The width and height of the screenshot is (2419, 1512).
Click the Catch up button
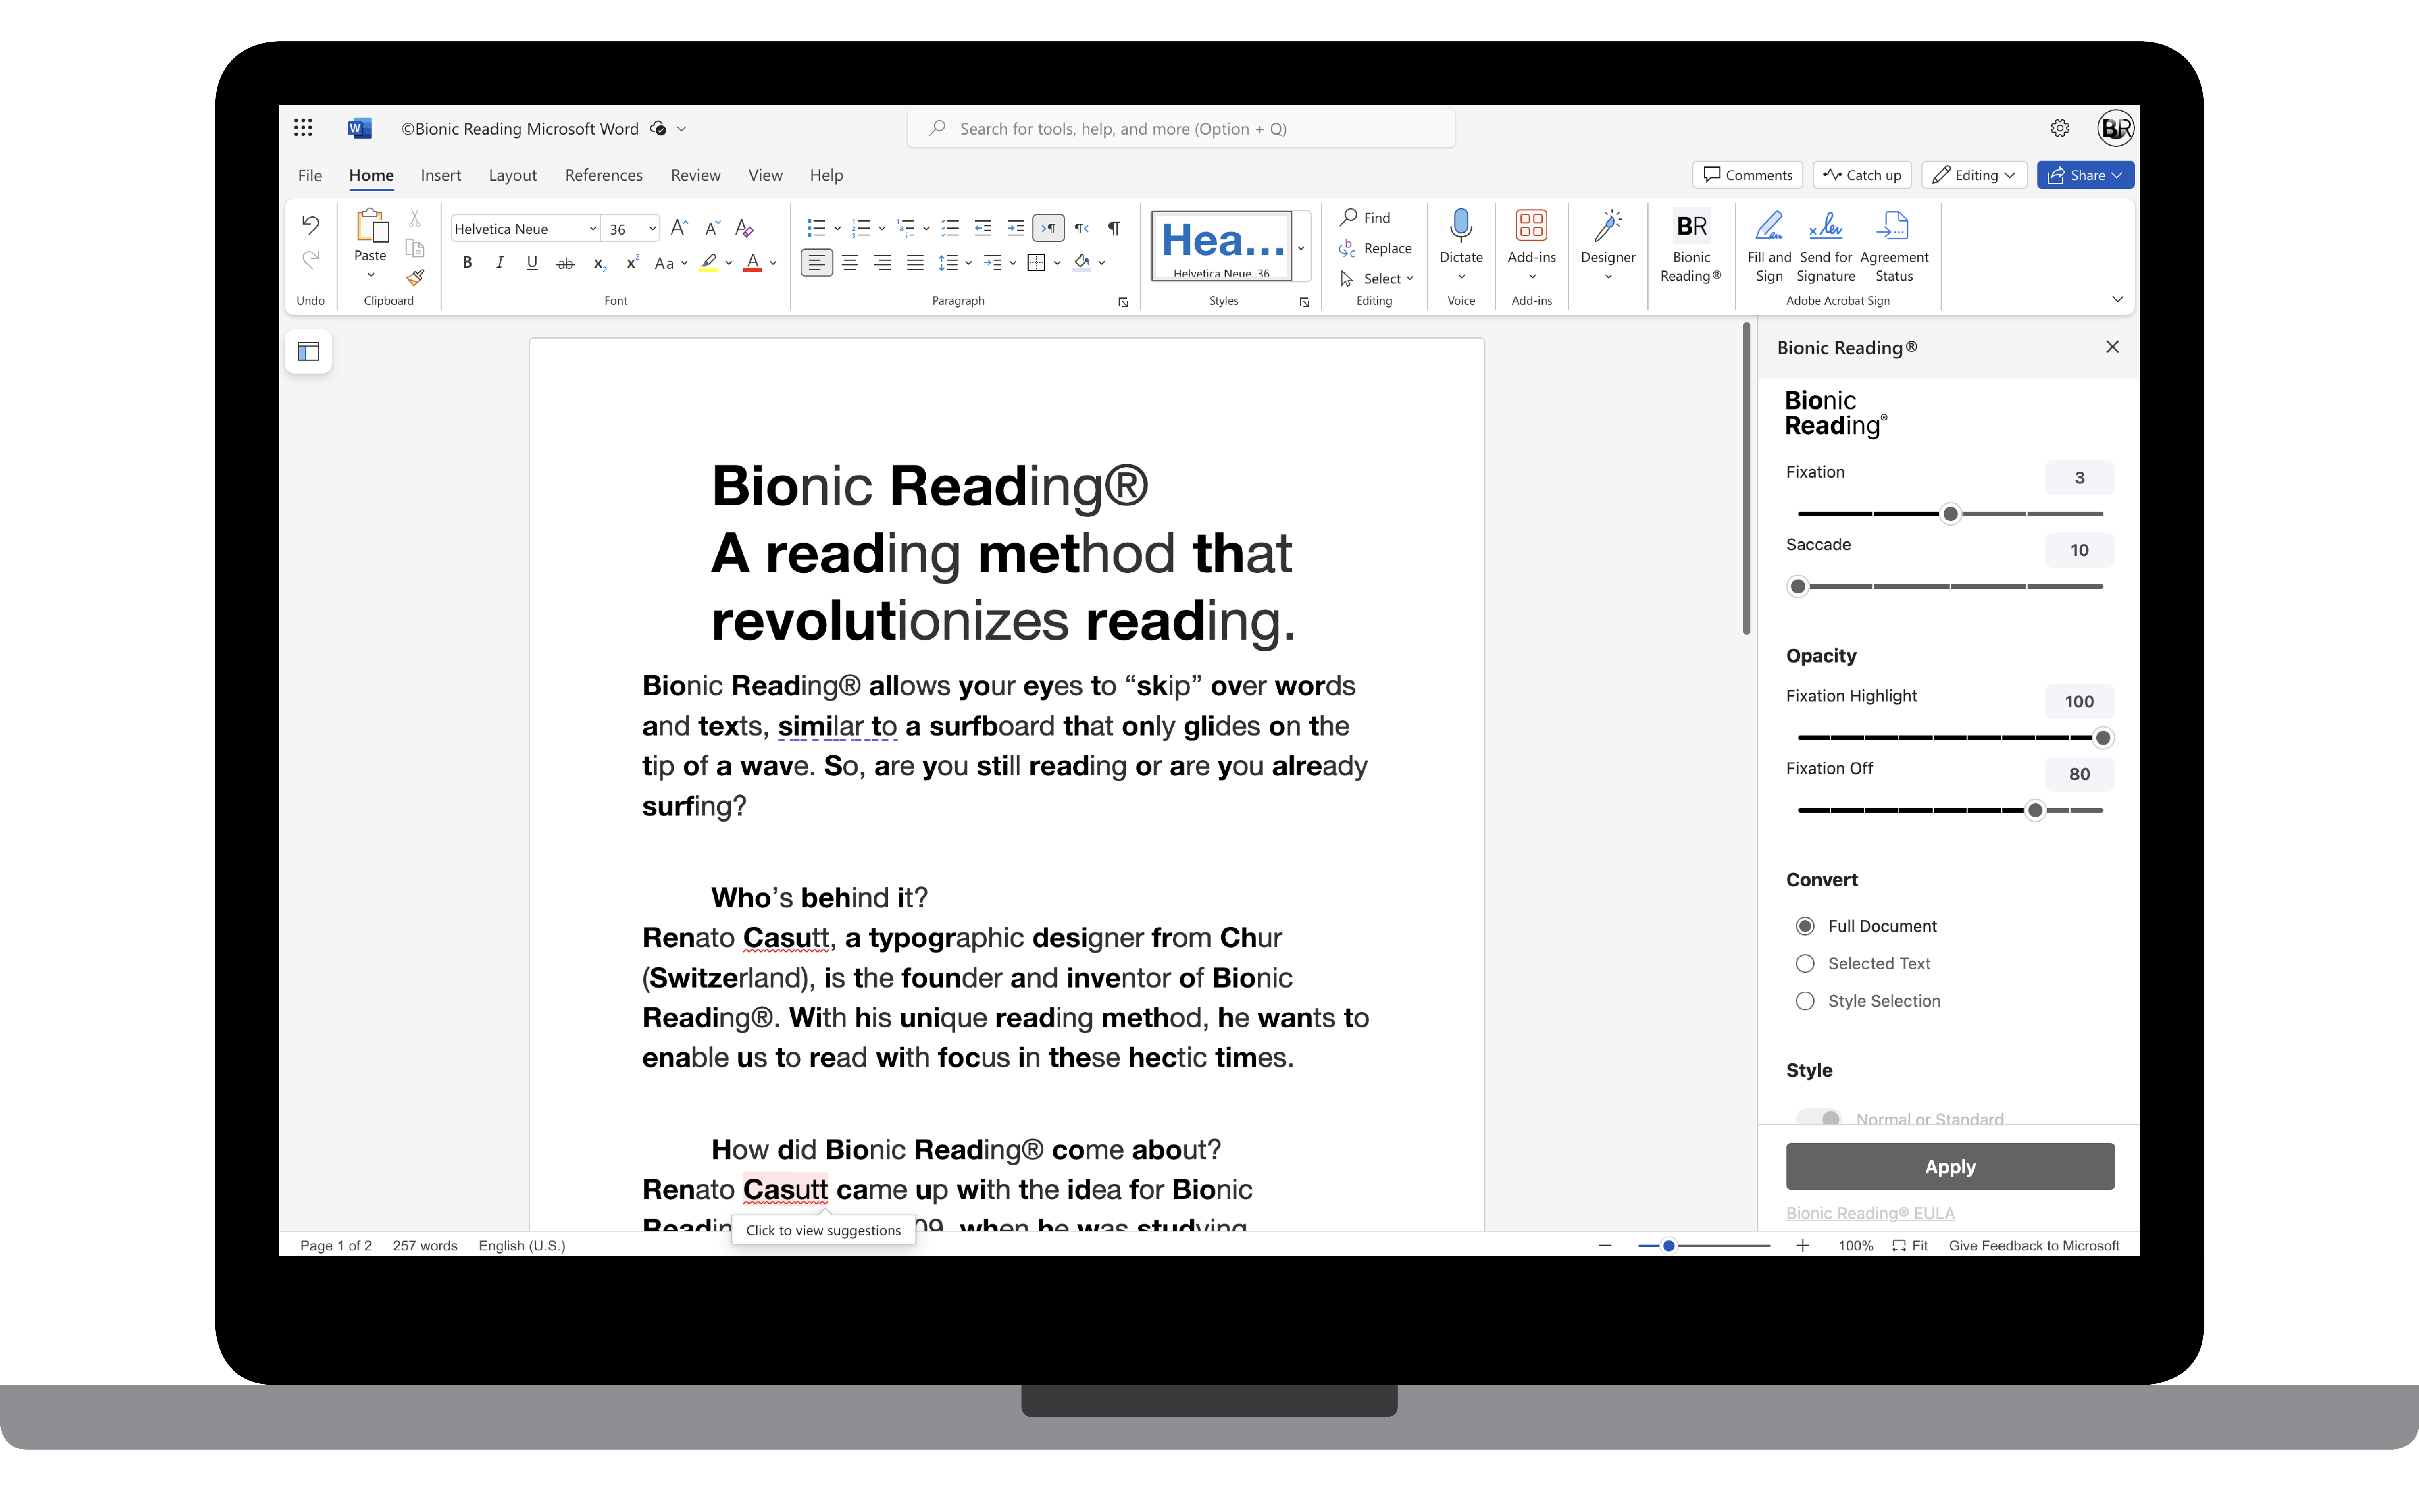(x=1862, y=175)
